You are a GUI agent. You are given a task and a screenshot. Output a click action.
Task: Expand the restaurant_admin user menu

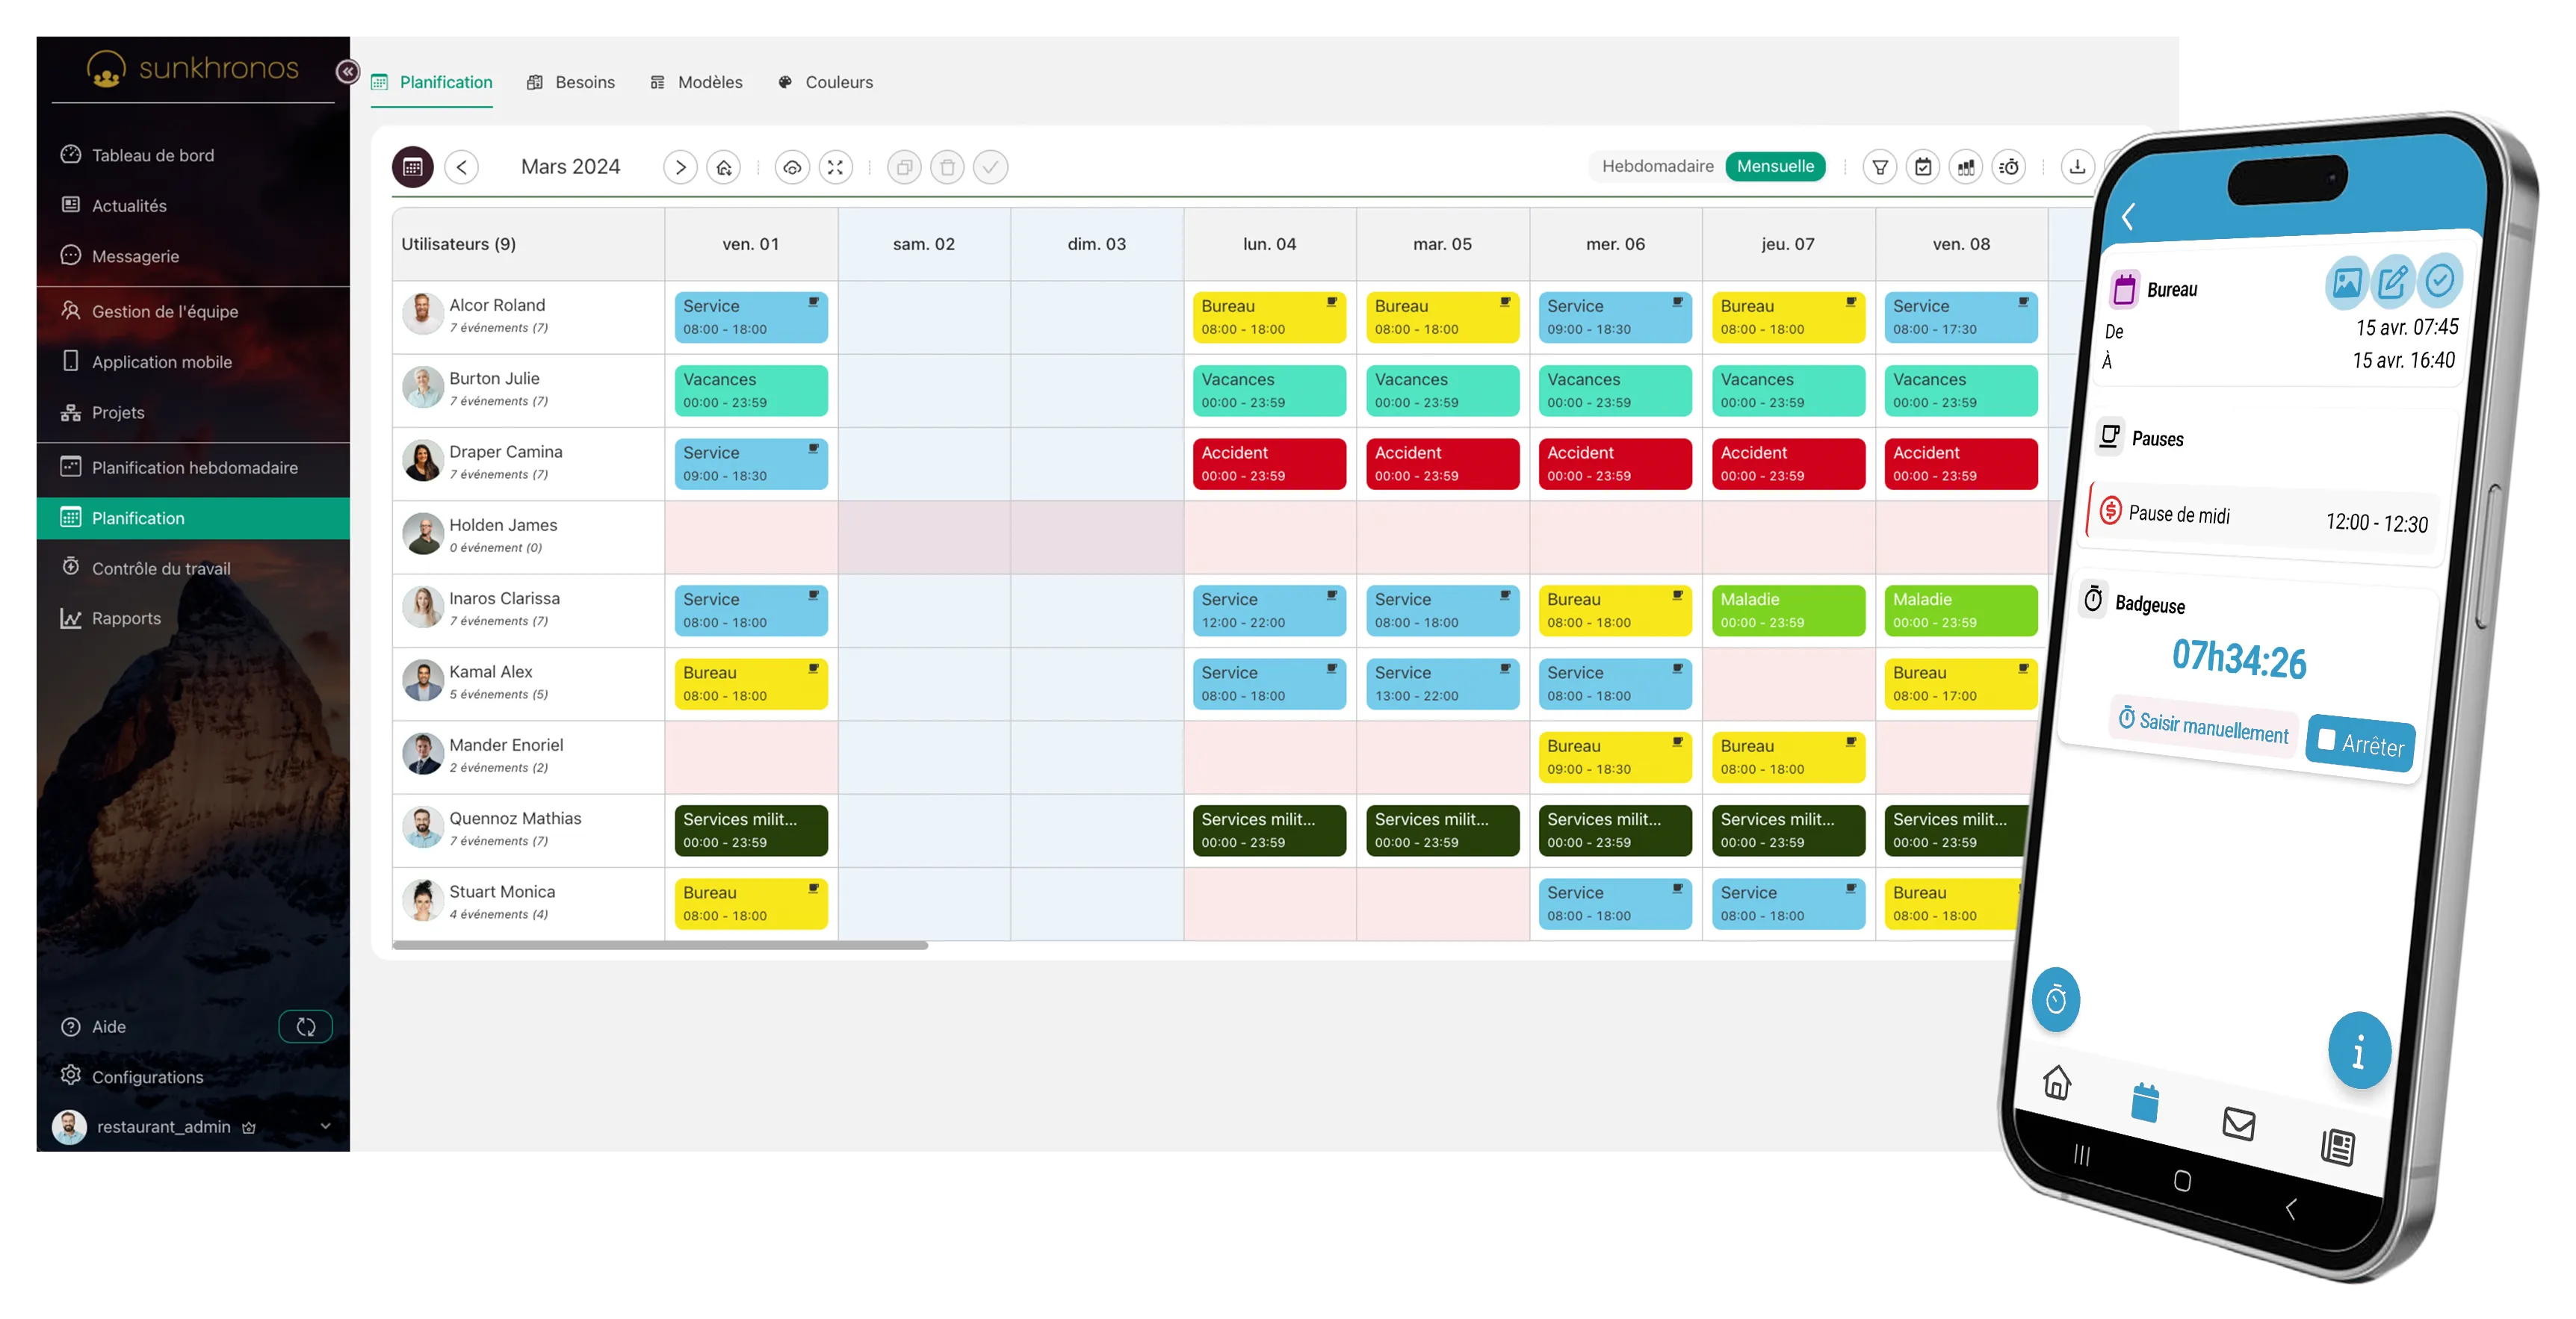(193, 1127)
